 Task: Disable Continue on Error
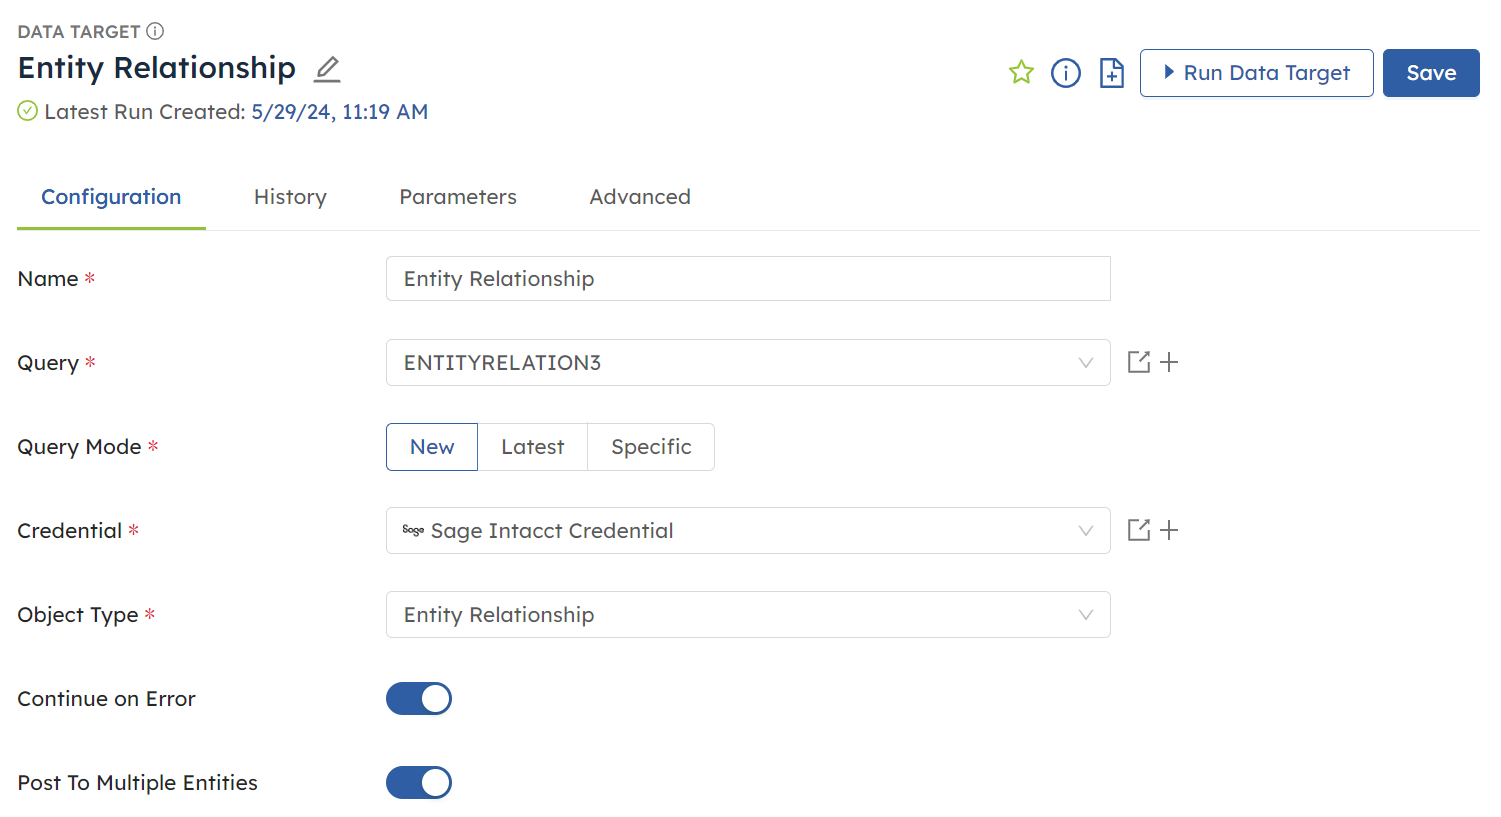coord(419,698)
